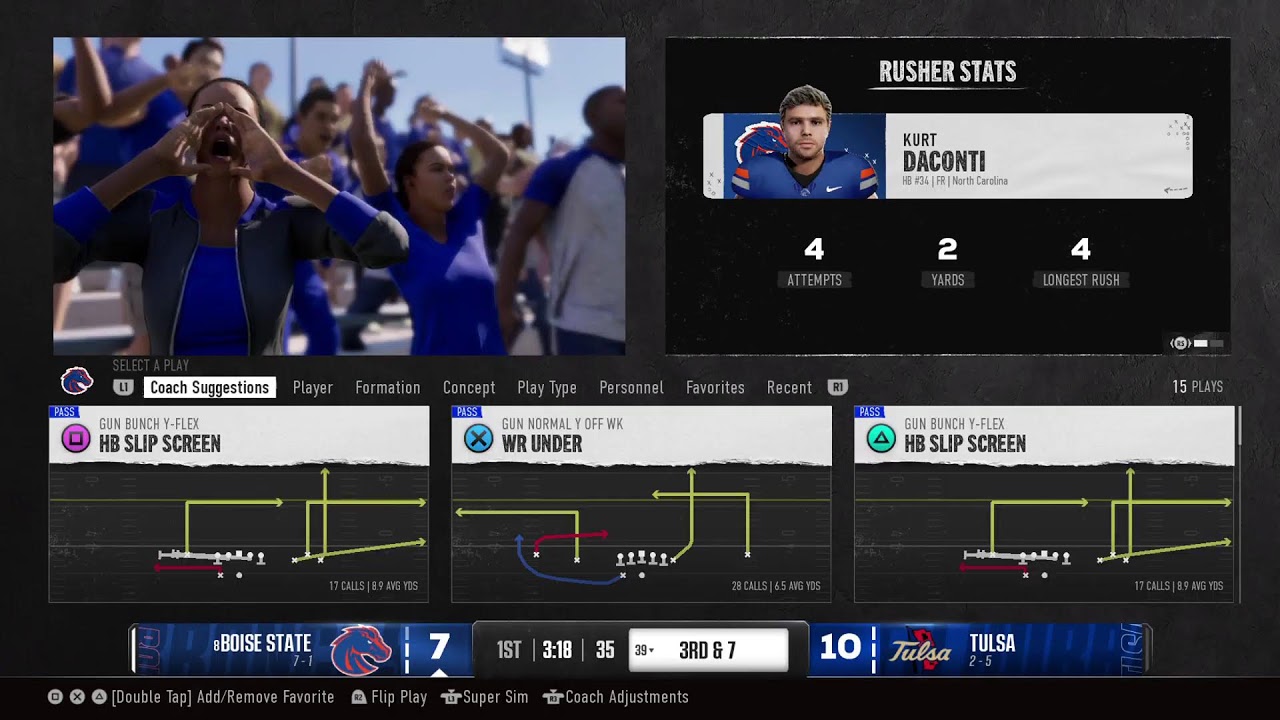Click the 35 play clock

tap(605, 651)
